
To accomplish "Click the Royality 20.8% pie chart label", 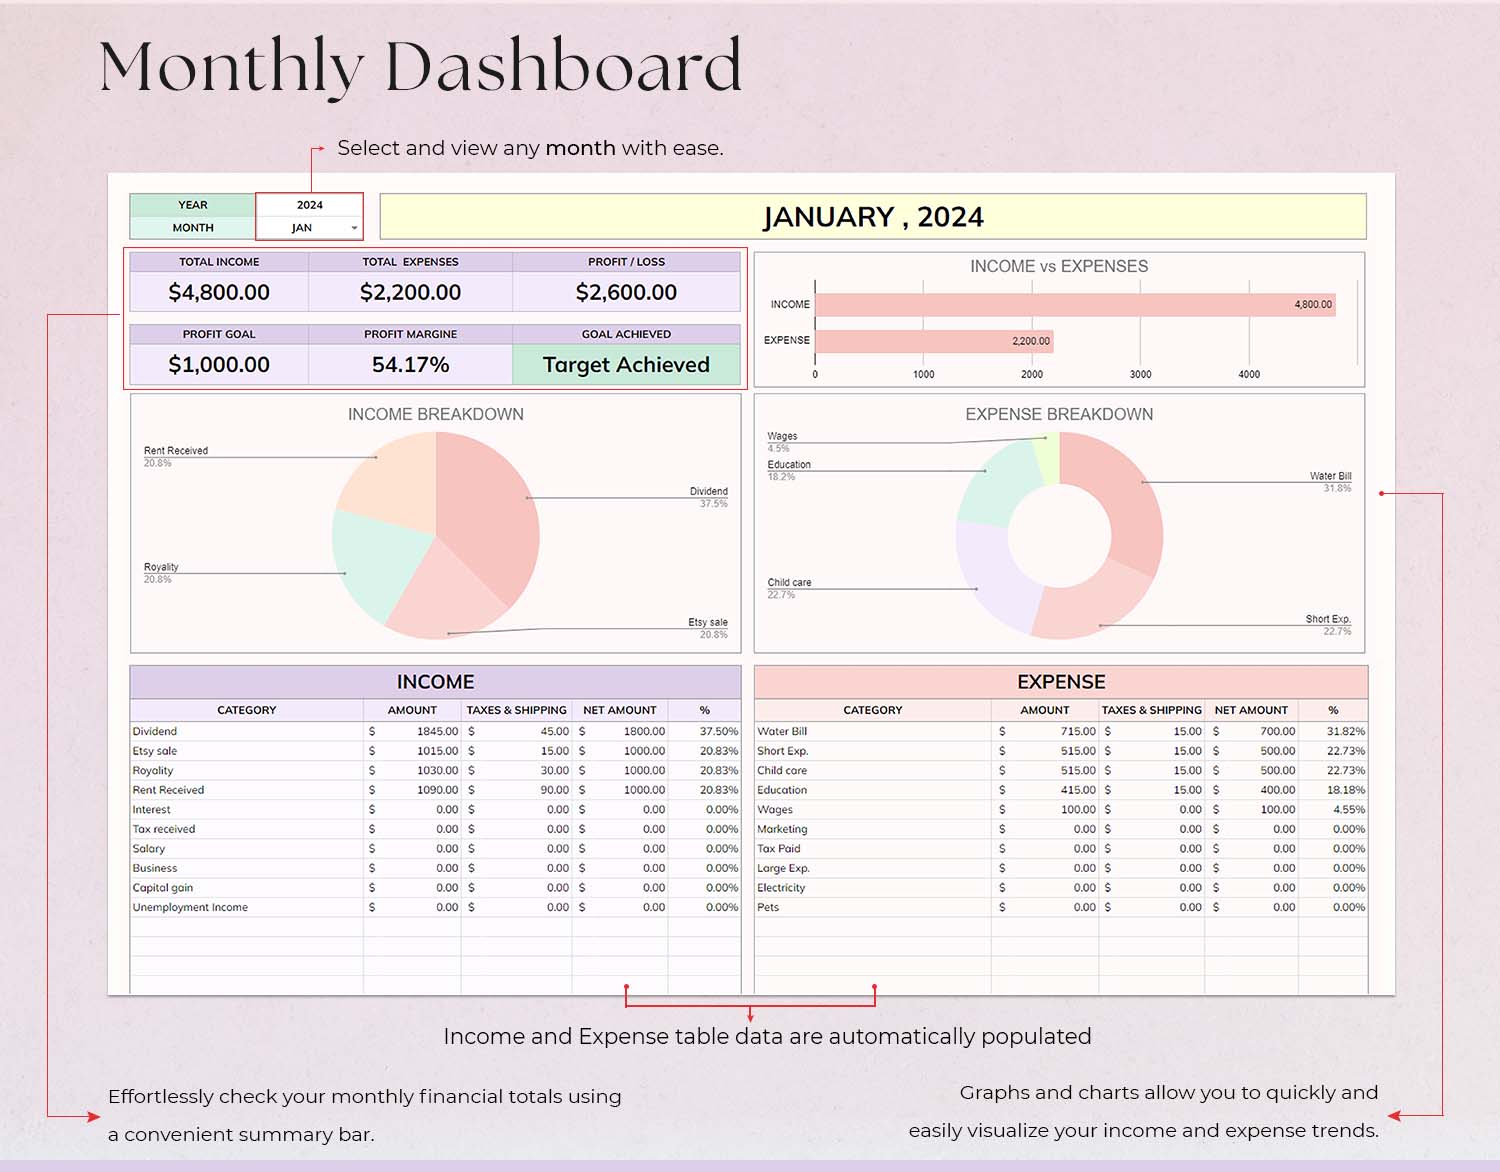I will (x=160, y=572).
